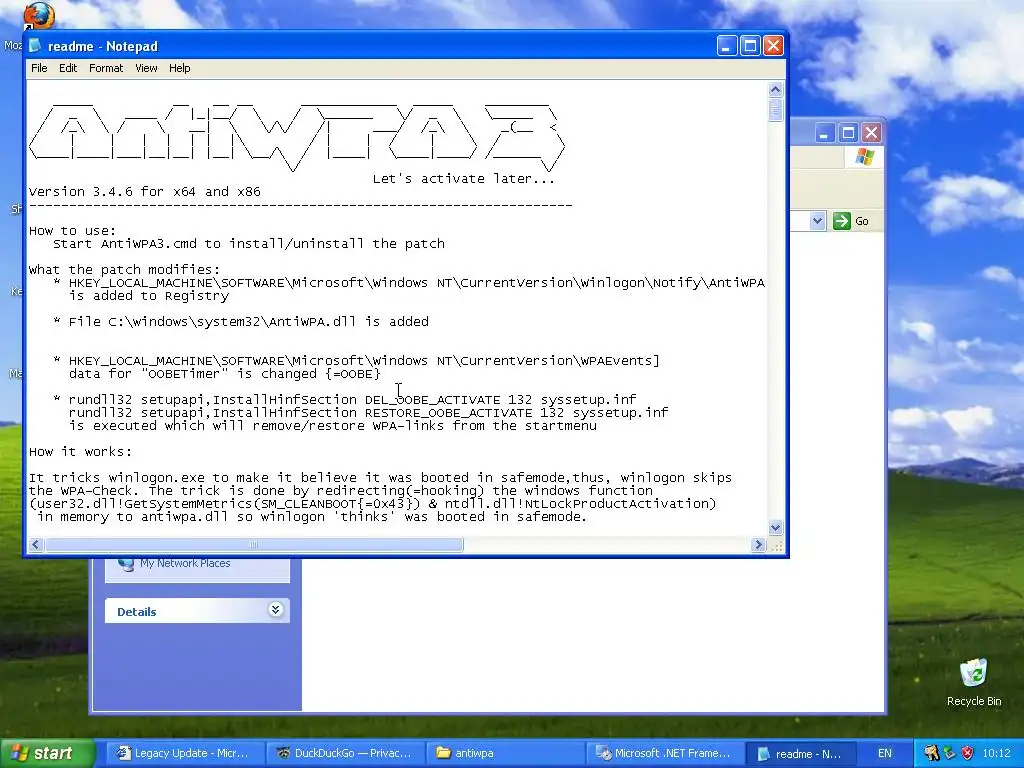Click the 'is executed which will remove/restore WPA-links' line
The image size is (1024, 768).
click(332, 426)
